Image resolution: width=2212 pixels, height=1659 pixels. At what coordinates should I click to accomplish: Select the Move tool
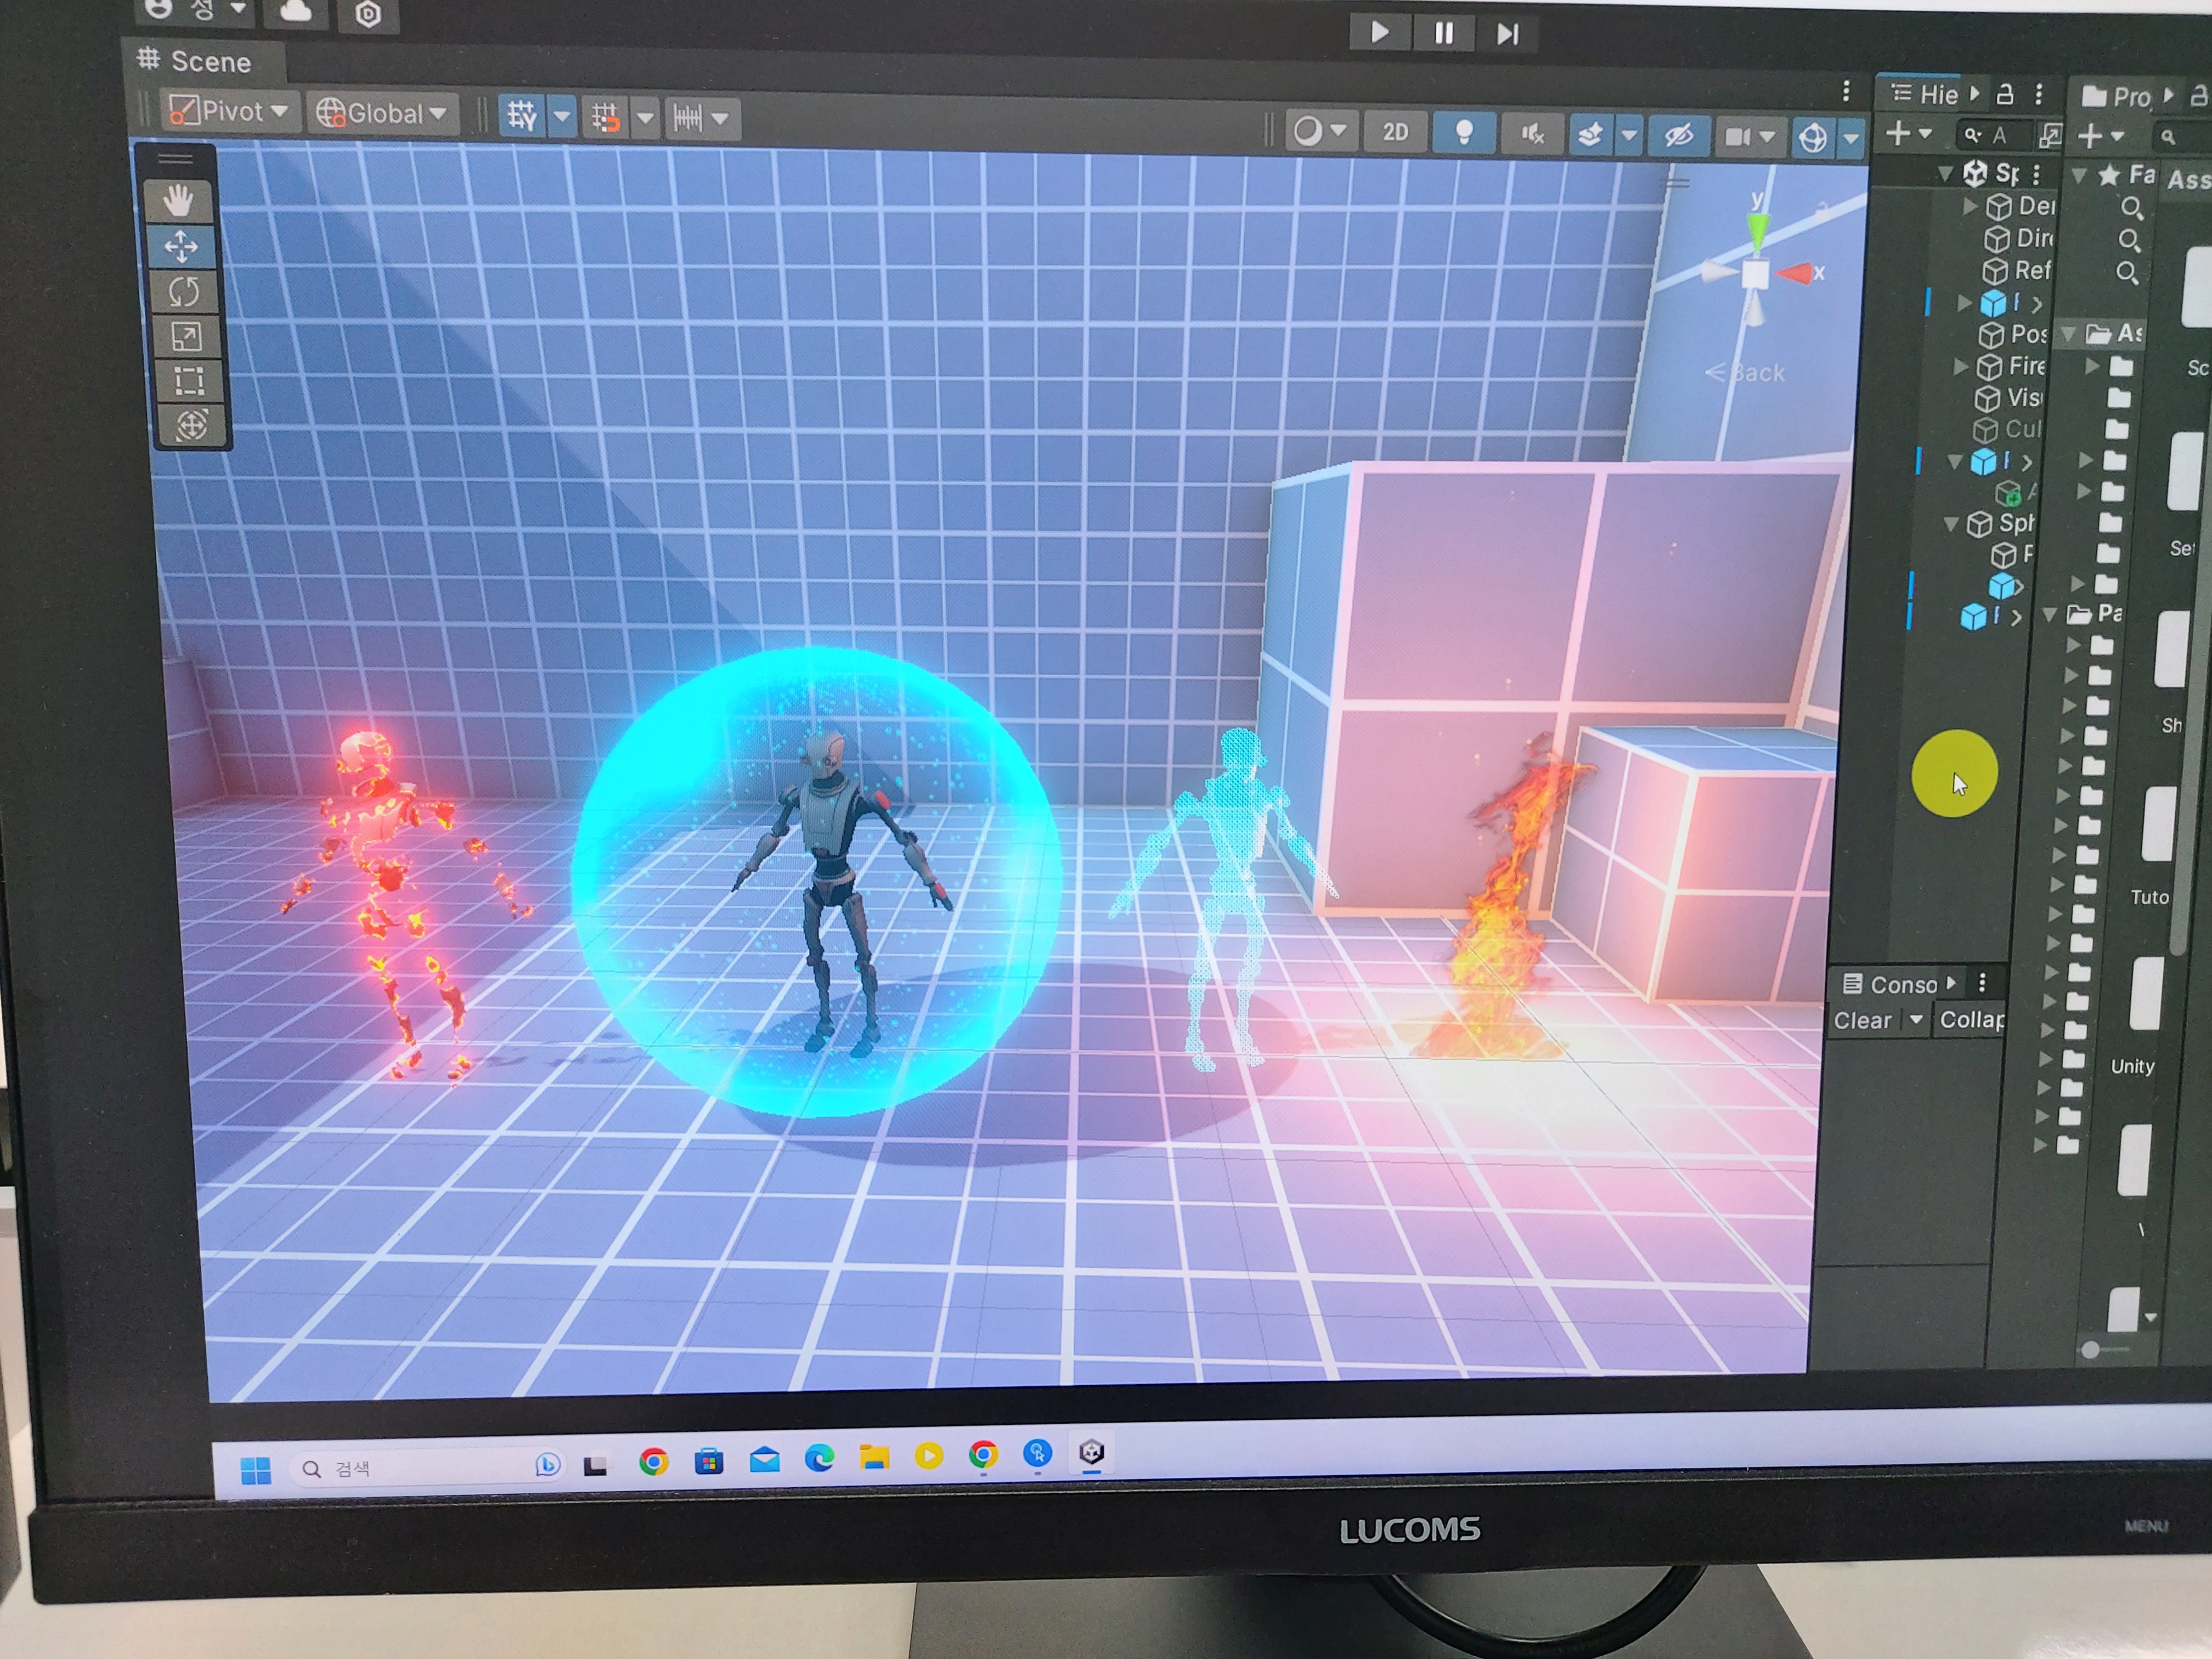point(181,246)
